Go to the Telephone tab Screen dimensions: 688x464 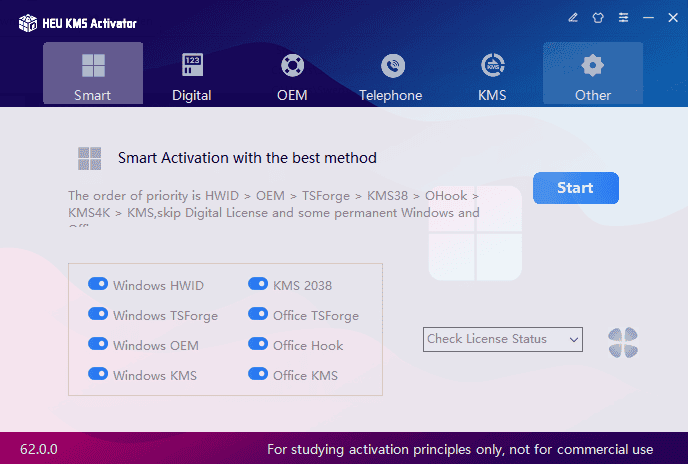[392, 73]
